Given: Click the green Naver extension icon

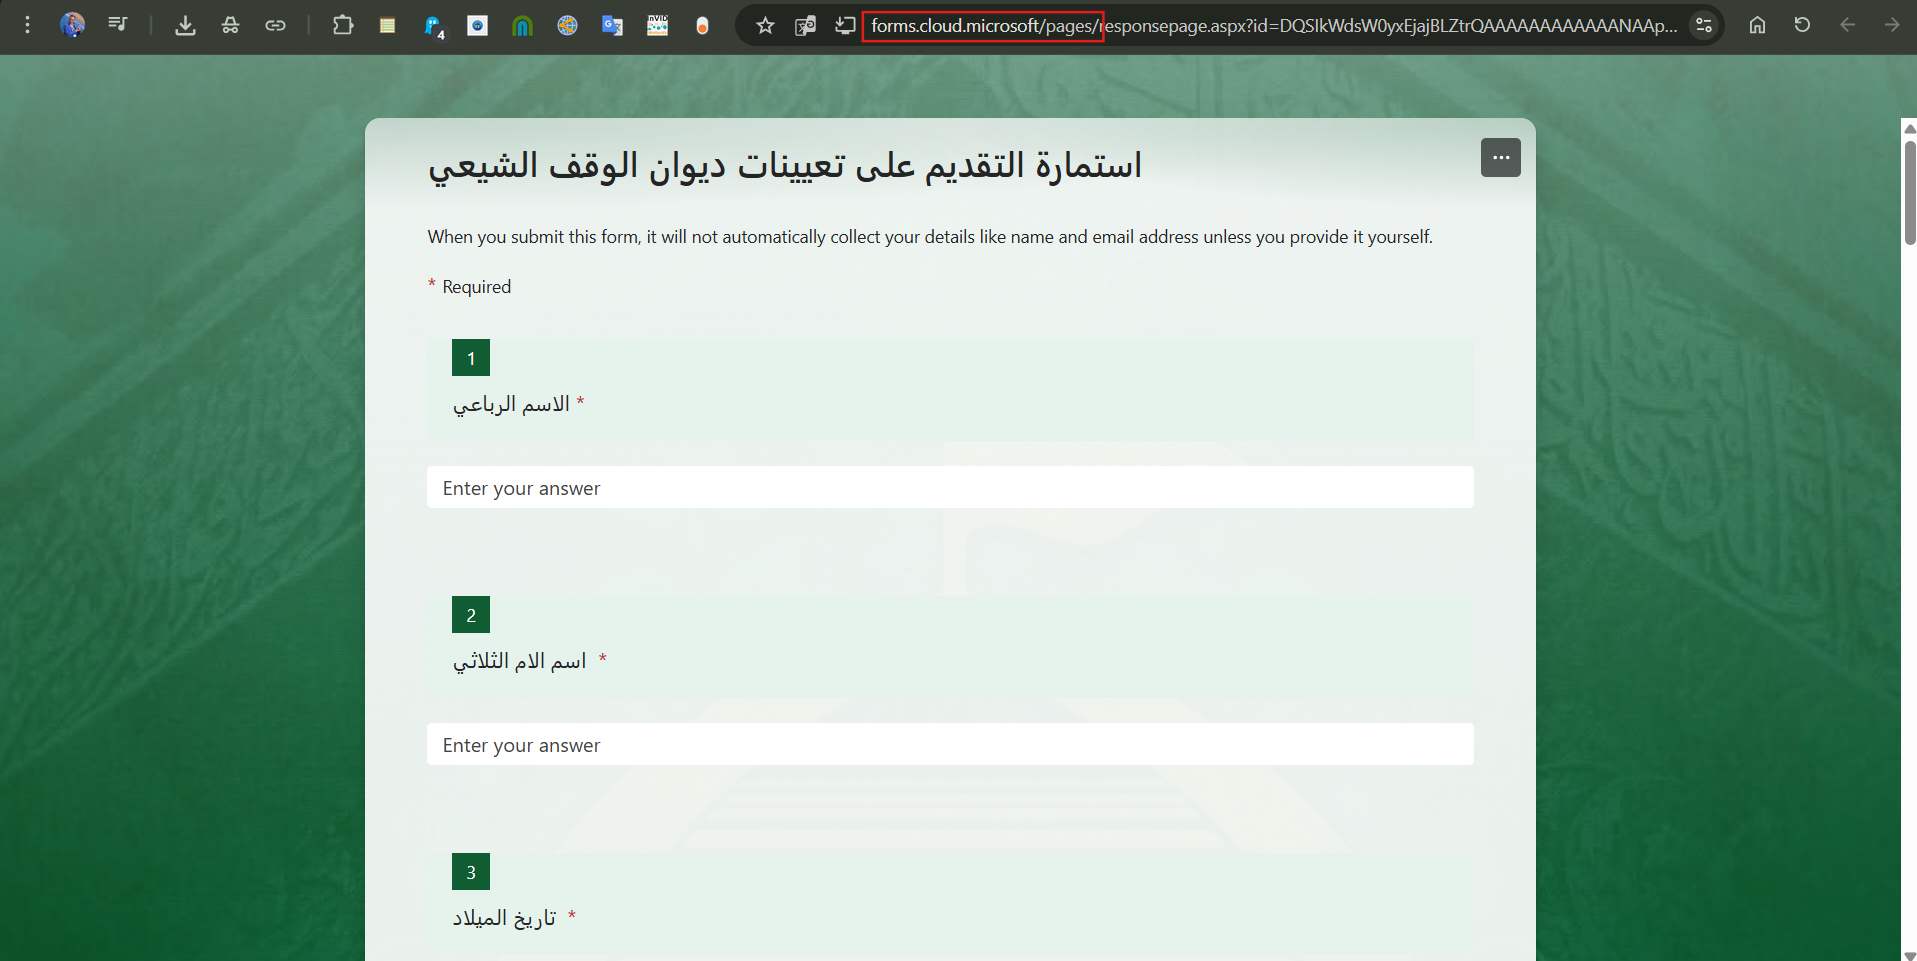Looking at the screenshot, I should [522, 25].
